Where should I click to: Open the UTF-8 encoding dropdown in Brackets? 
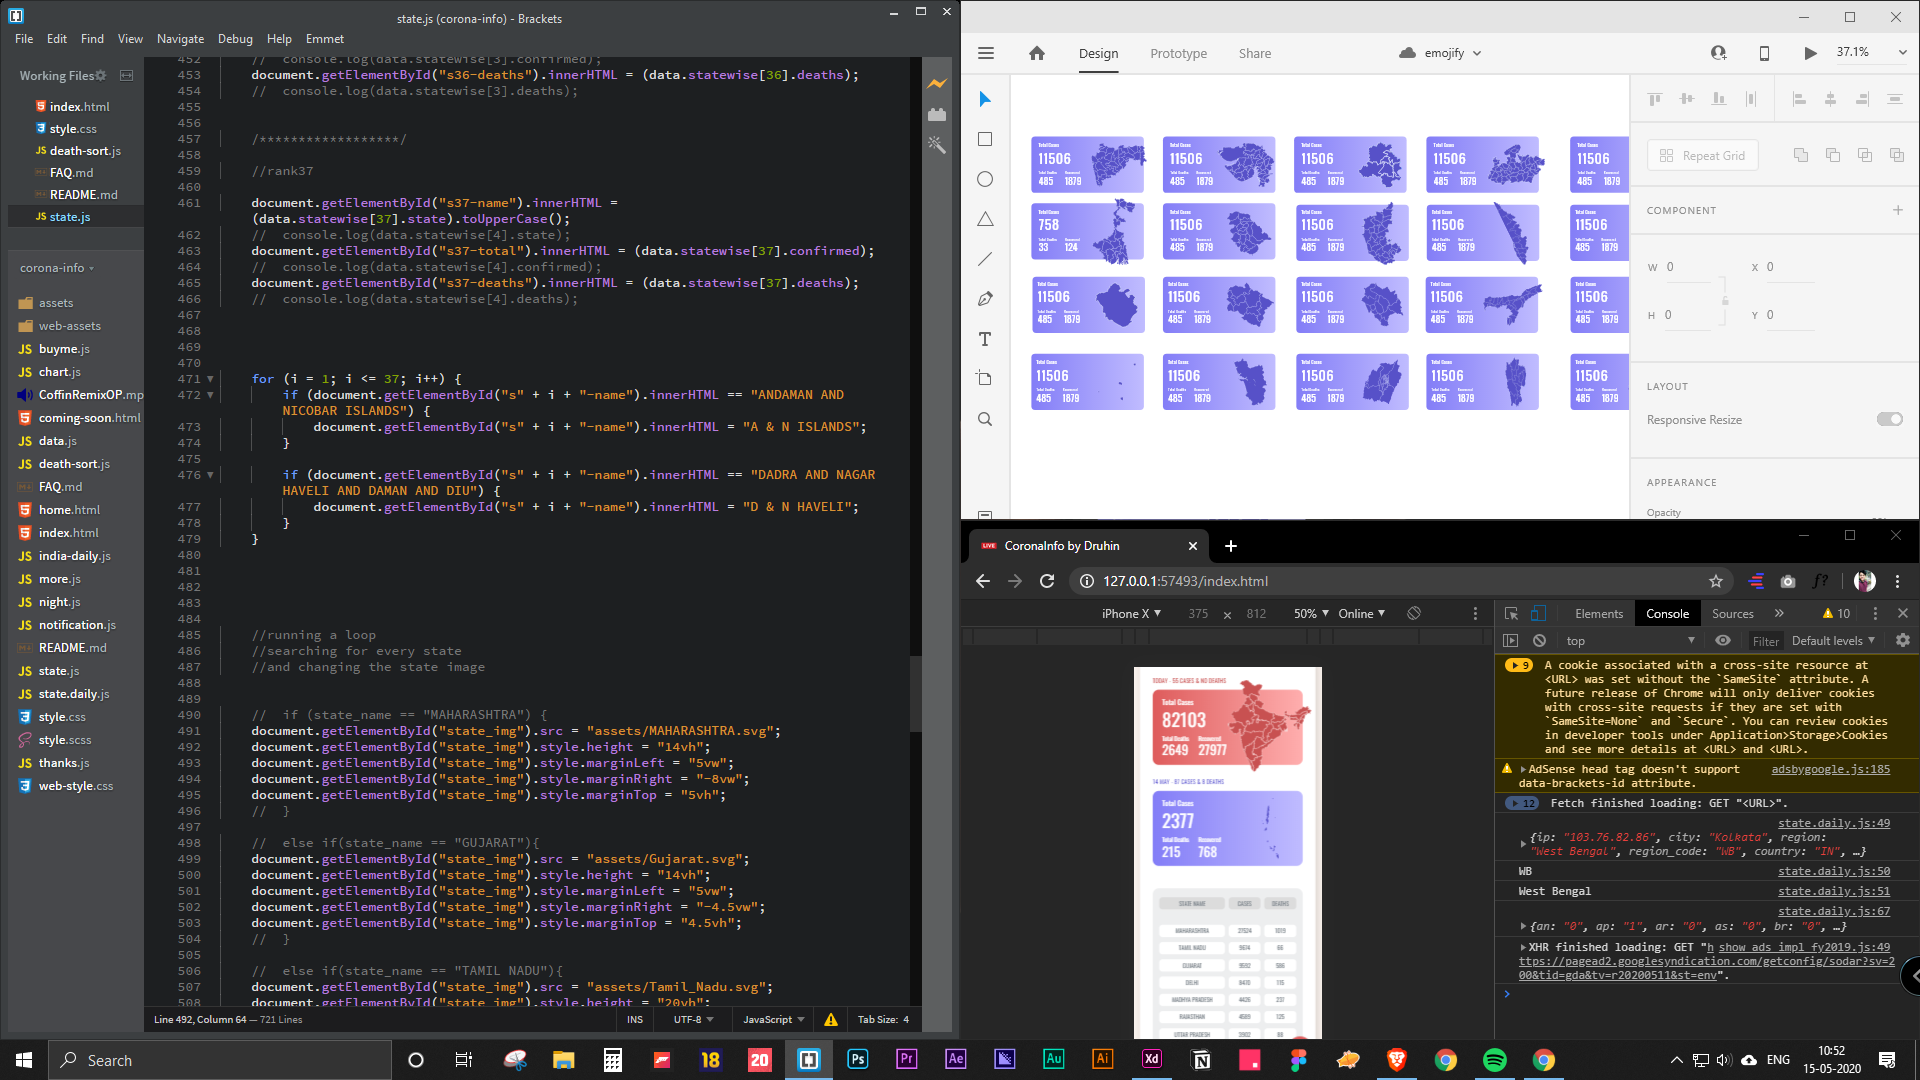point(693,1020)
